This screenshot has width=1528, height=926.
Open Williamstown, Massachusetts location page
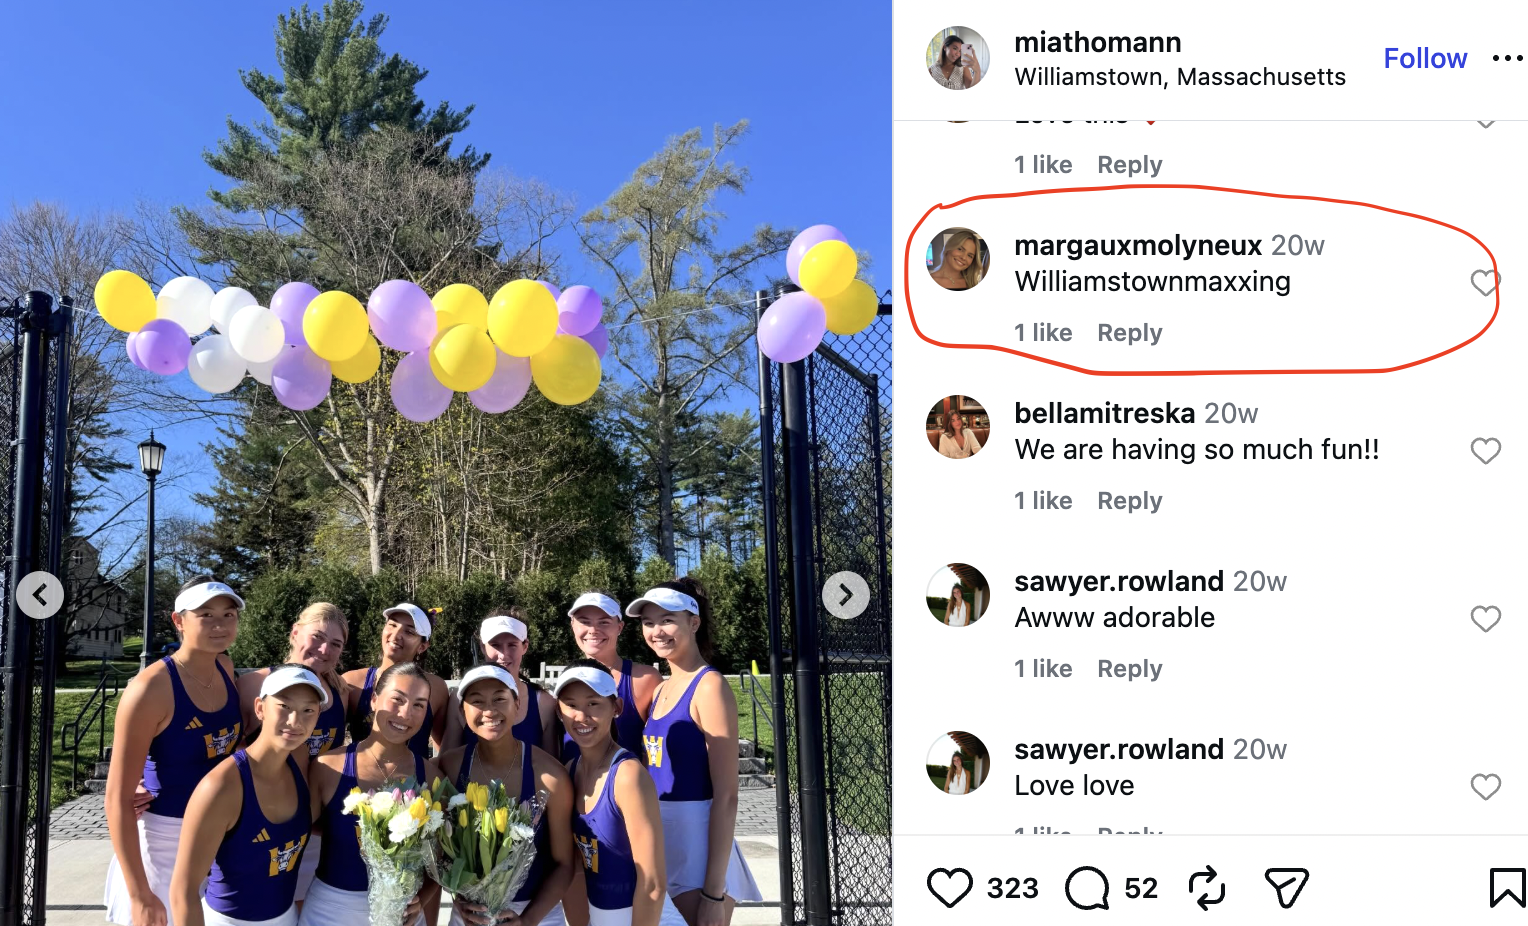1180,77
